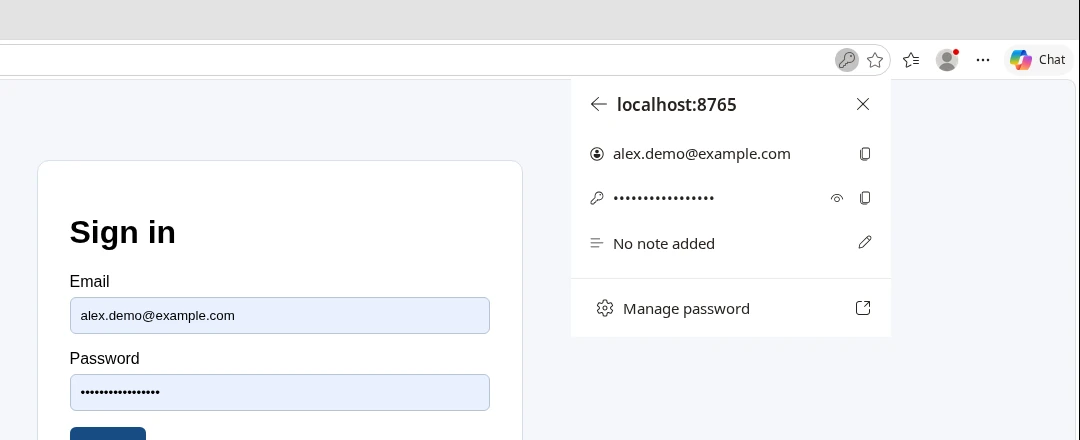Focus the Email input field
The width and height of the screenshot is (1080, 440).
pos(280,315)
